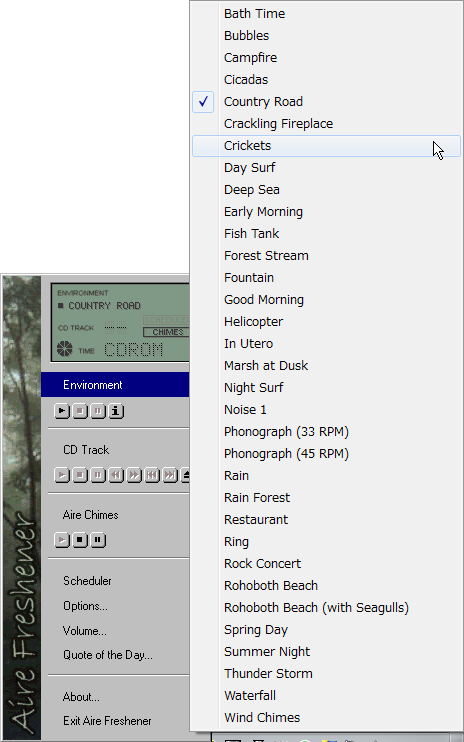Open the Environment submenu
This screenshot has width=464, height=742.
tap(115, 385)
